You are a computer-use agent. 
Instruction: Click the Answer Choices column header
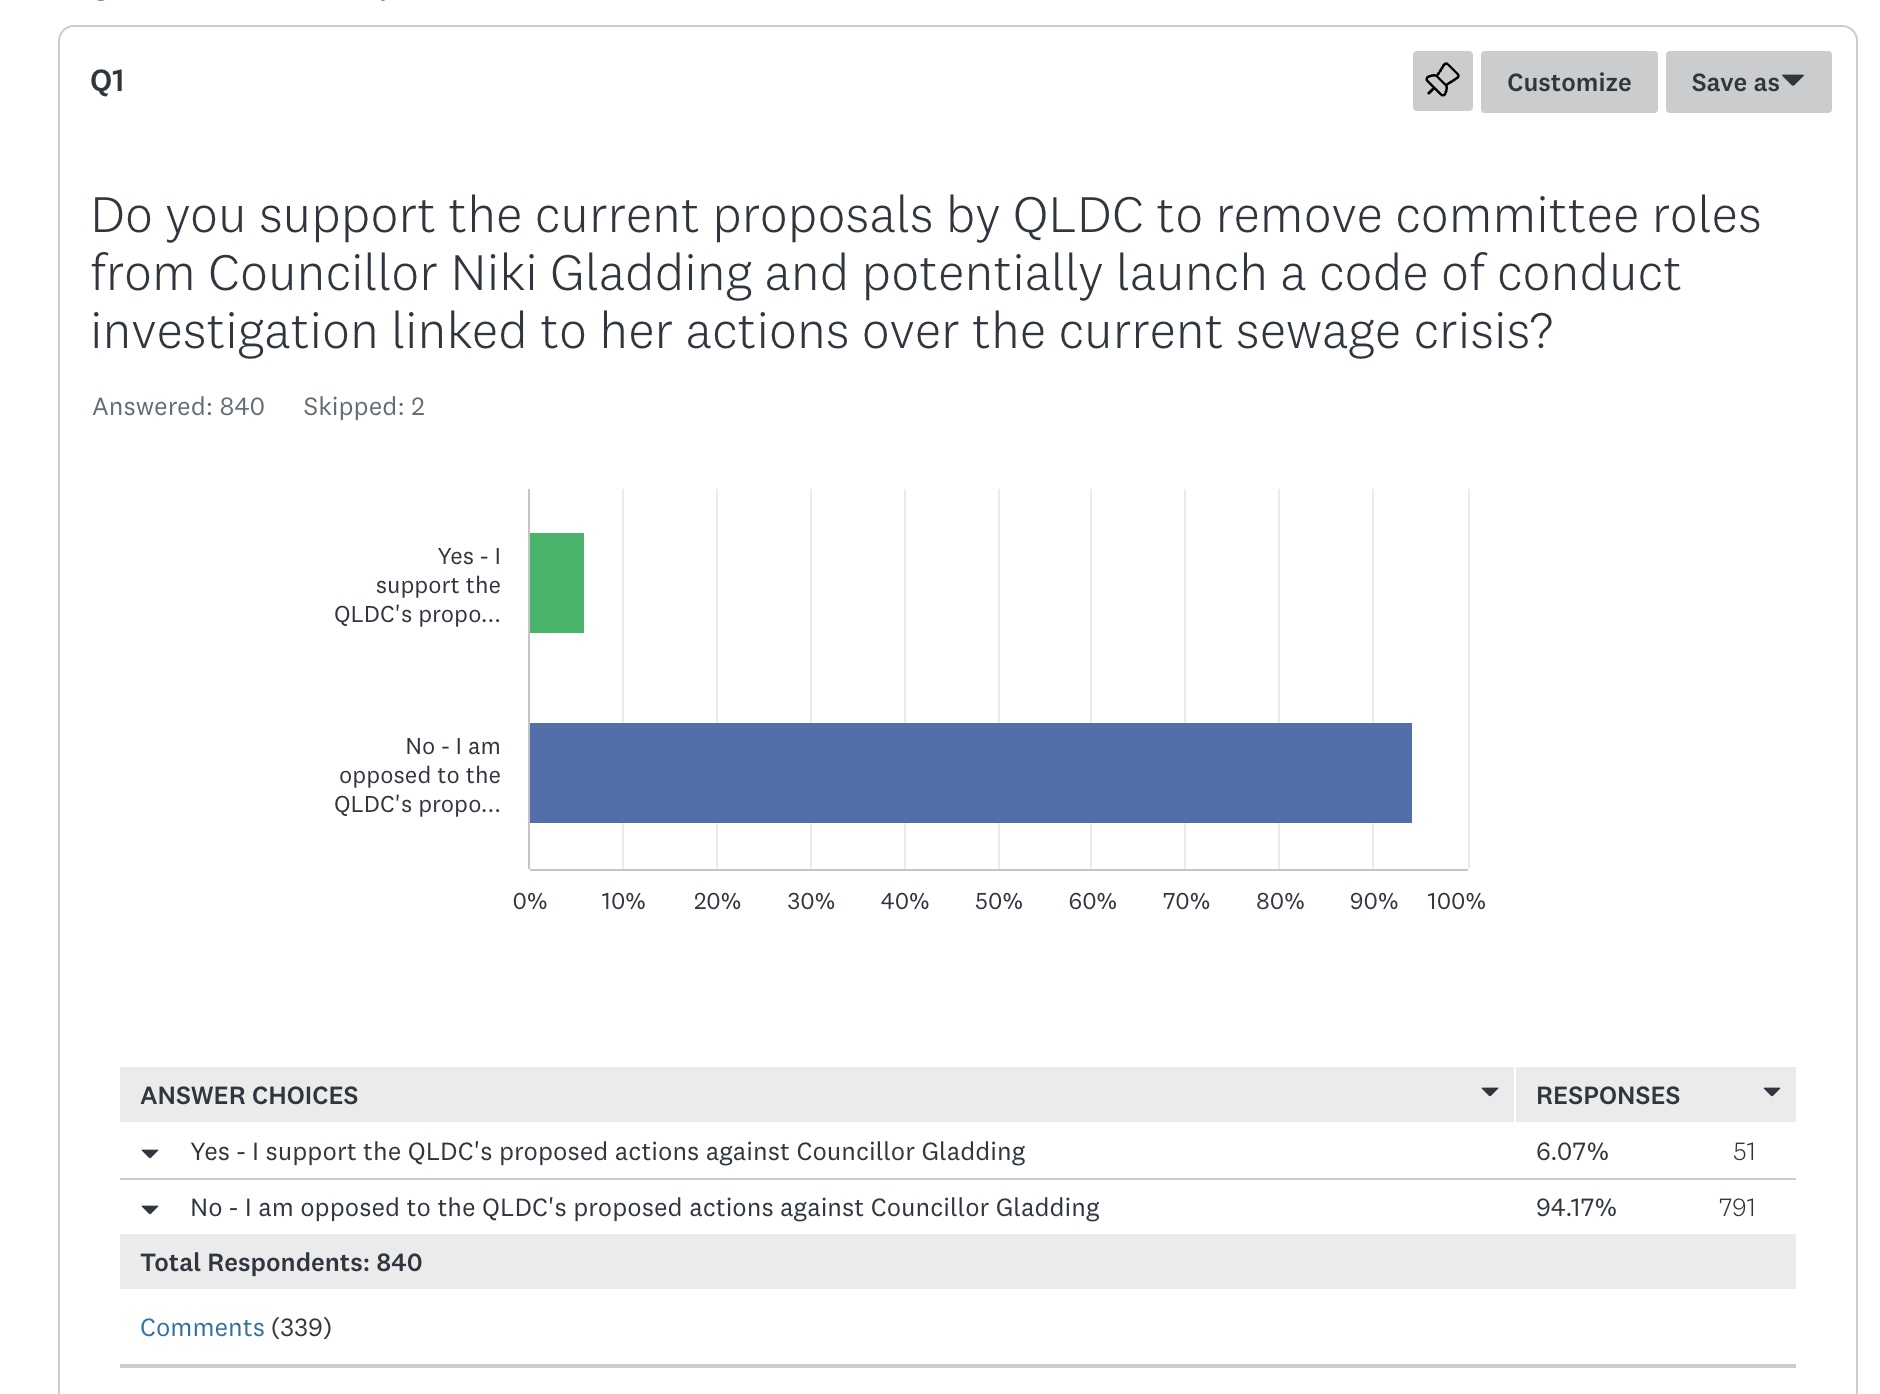click(x=249, y=1095)
